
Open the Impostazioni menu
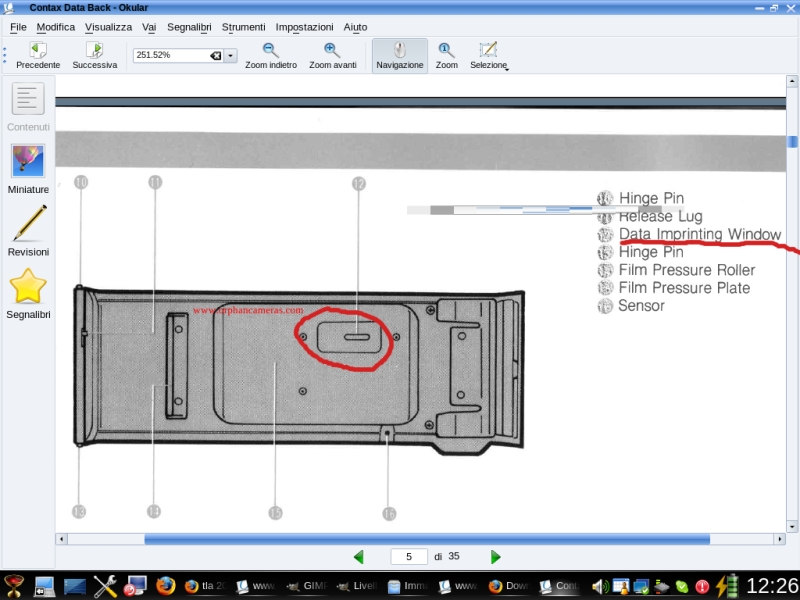coord(305,27)
